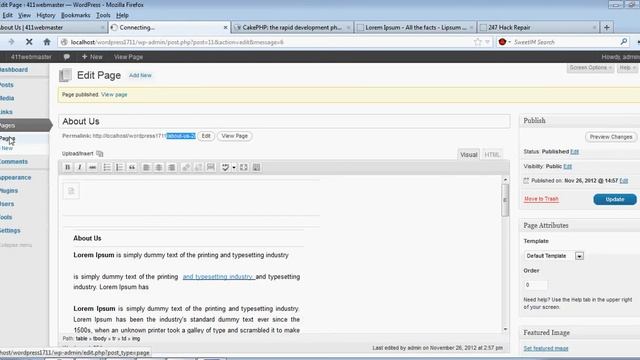The height and width of the screenshot is (360, 640).
Task: Open Appearance in the admin sidebar
Action: pyautogui.click(x=15, y=178)
